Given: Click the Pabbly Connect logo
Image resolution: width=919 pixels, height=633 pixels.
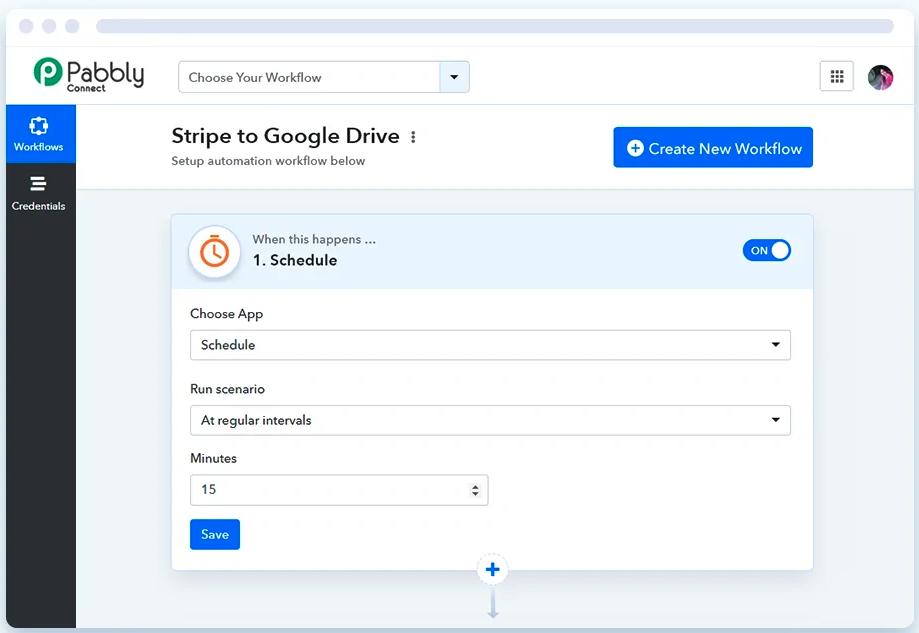Looking at the screenshot, I should 89,74.
